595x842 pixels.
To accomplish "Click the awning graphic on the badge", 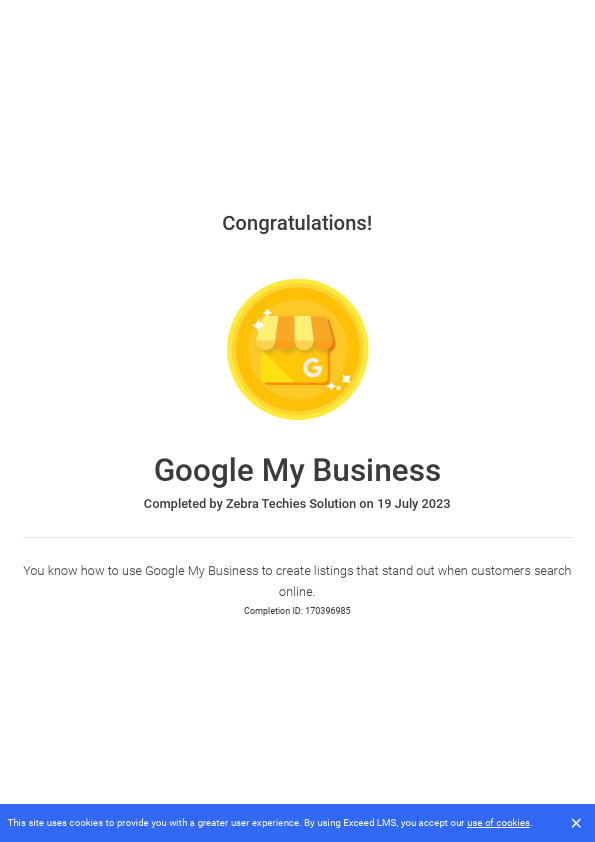I will (x=296, y=331).
